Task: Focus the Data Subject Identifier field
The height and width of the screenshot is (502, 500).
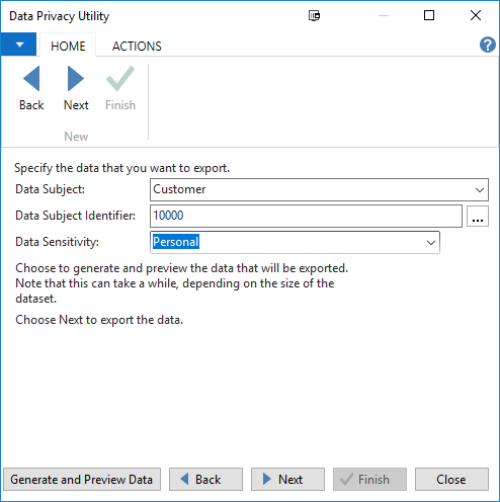Action: [306, 216]
